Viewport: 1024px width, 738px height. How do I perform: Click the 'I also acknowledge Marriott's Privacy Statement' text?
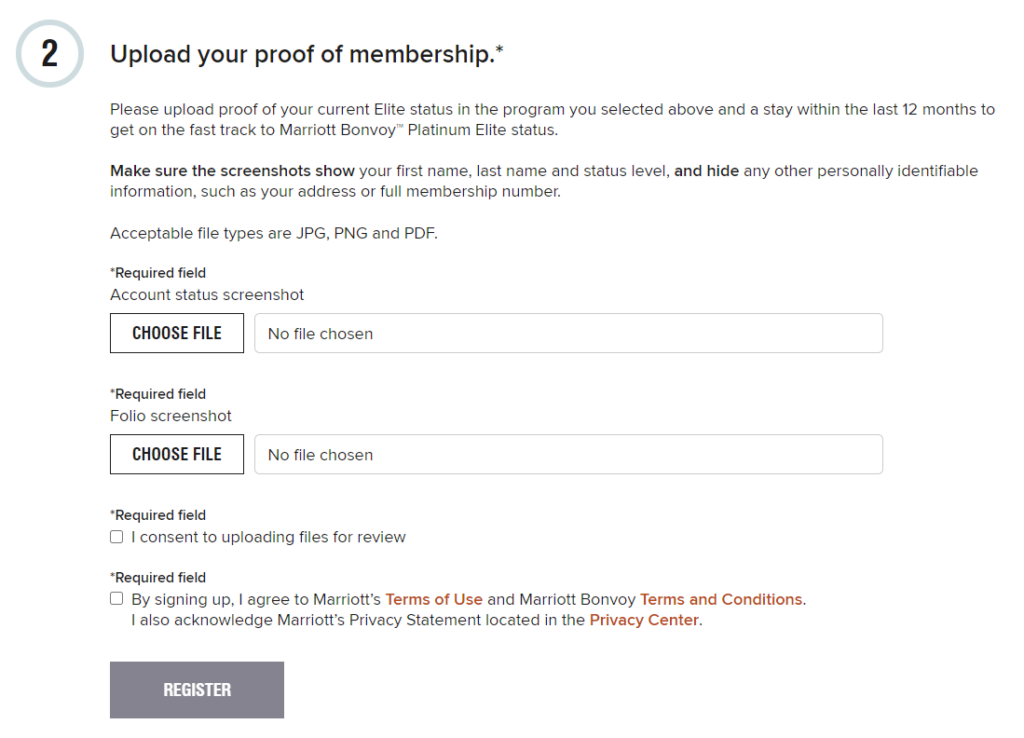358,620
